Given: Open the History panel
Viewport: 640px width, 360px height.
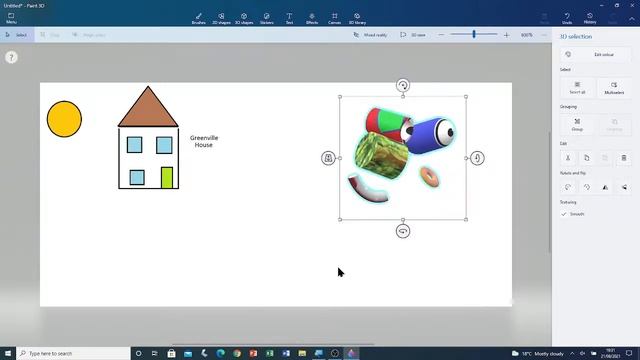Looking at the screenshot, I should pyautogui.click(x=590, y=18).
